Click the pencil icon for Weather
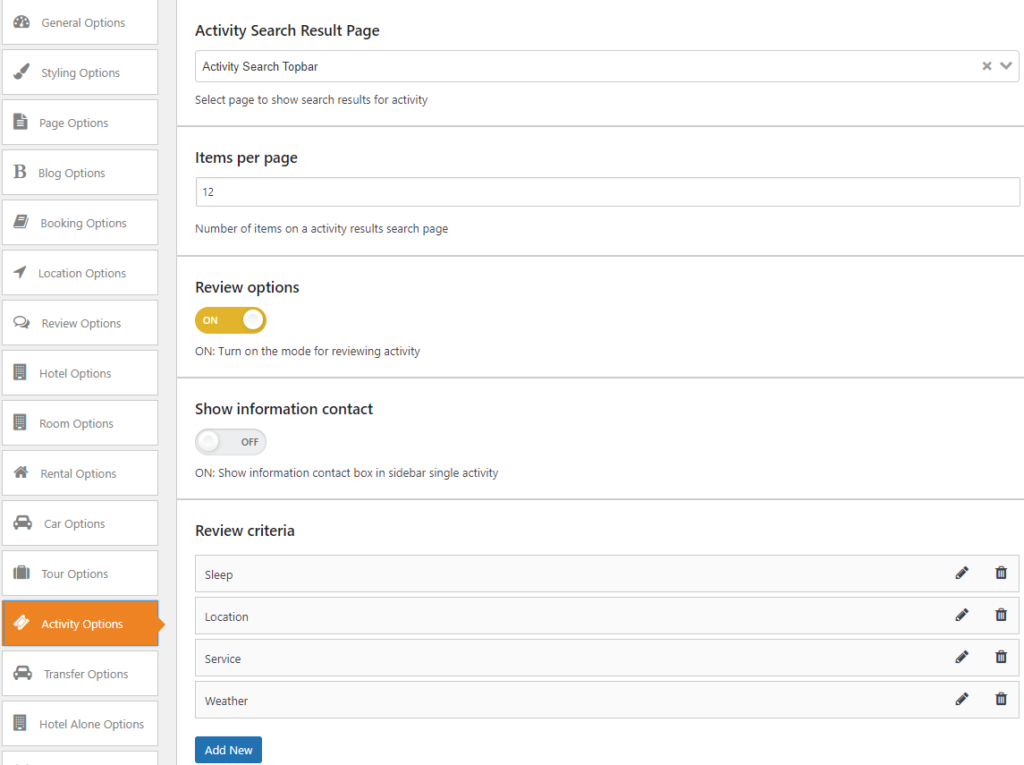Viewport: 1024px width, 765px height. pos(962,699)
